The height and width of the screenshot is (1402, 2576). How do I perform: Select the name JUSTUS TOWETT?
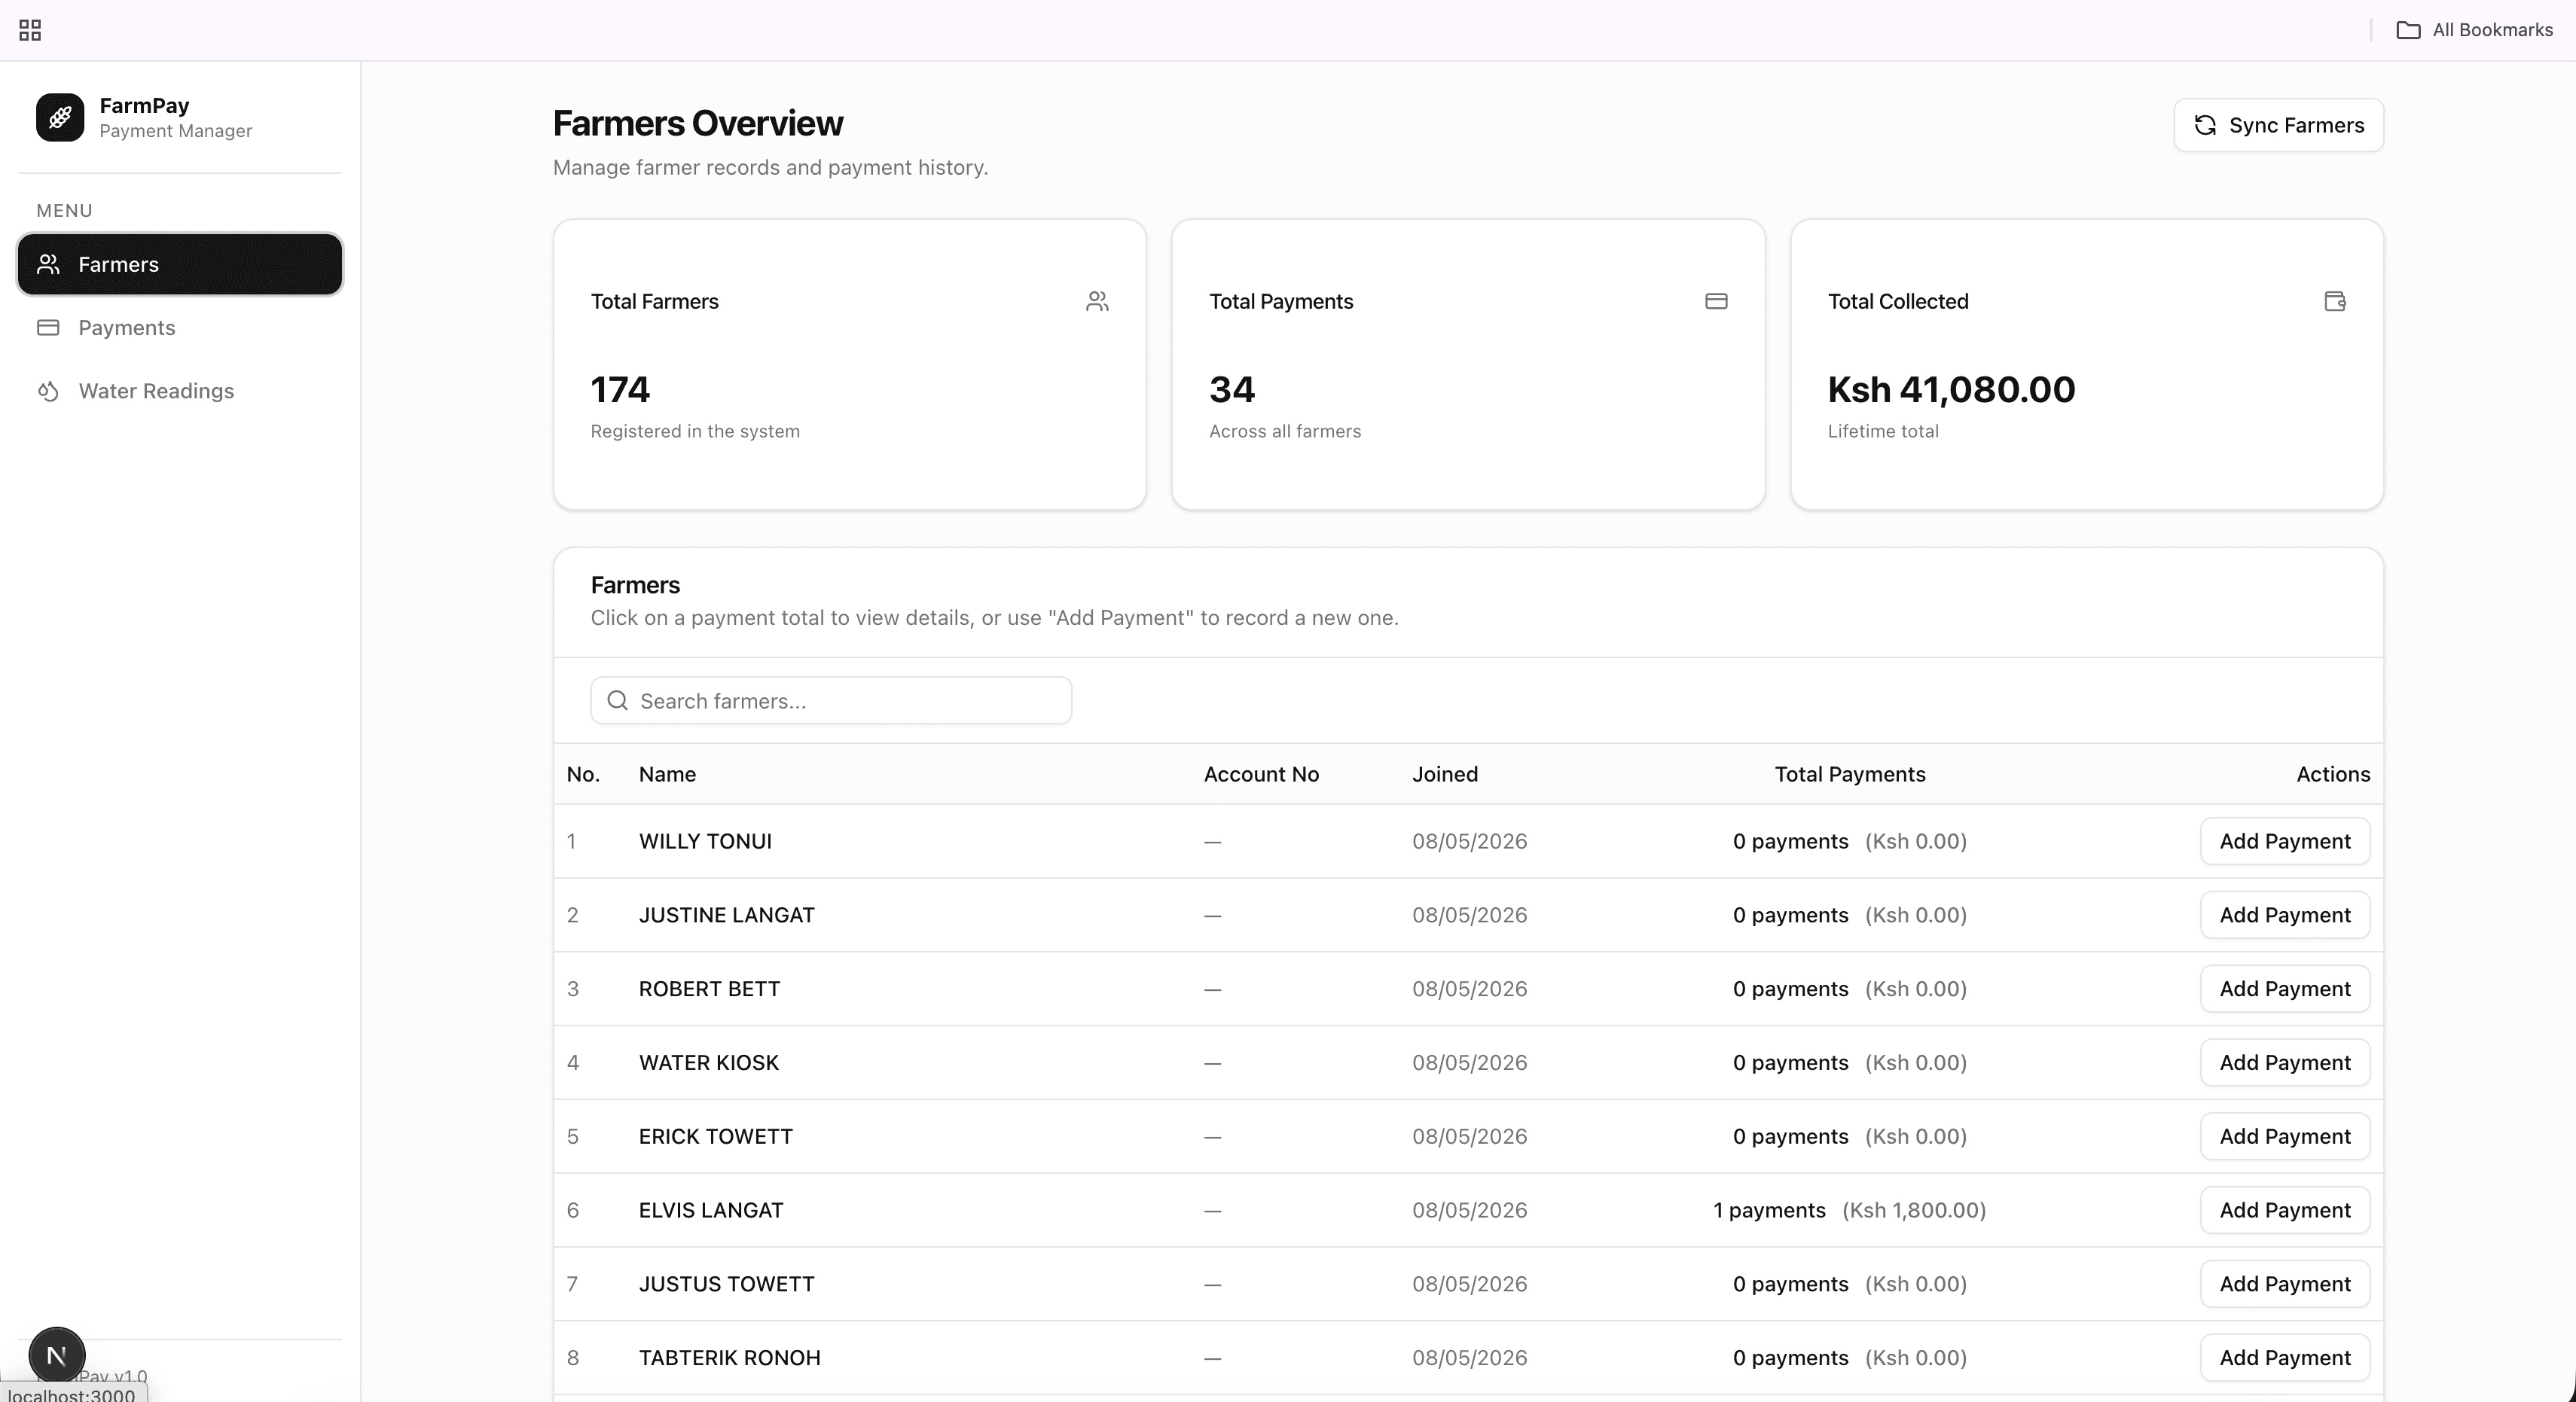tap(727, 1284)
